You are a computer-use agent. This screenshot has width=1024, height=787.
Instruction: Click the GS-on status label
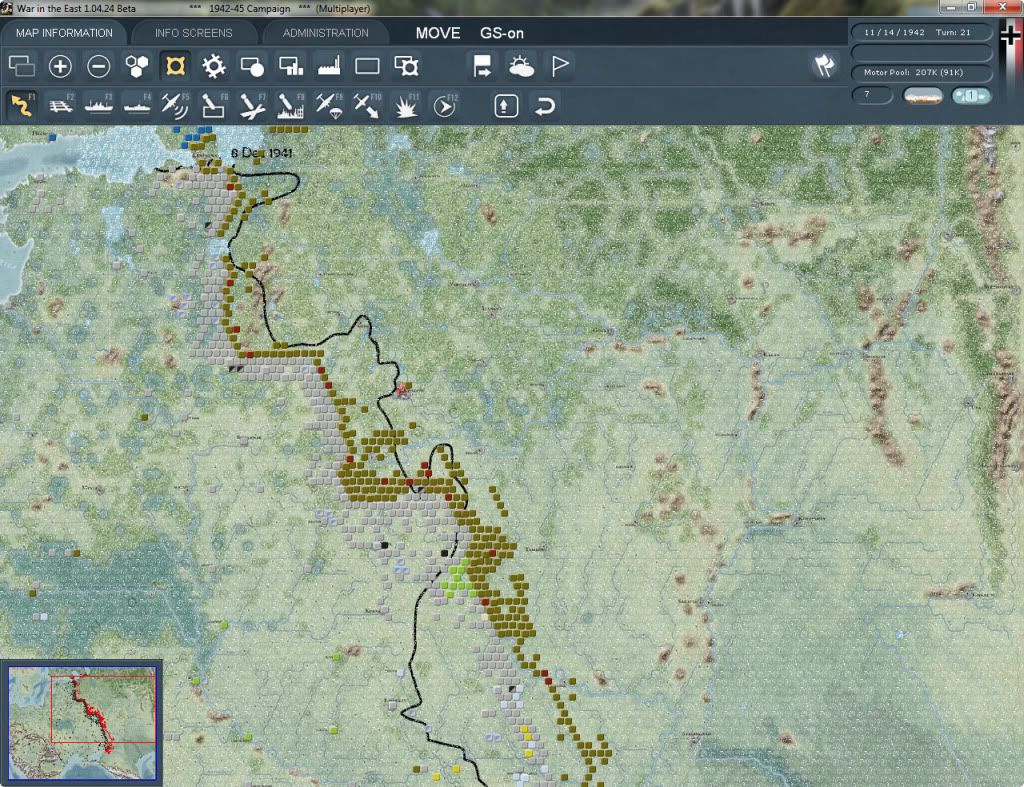click(x=502, y=33)
